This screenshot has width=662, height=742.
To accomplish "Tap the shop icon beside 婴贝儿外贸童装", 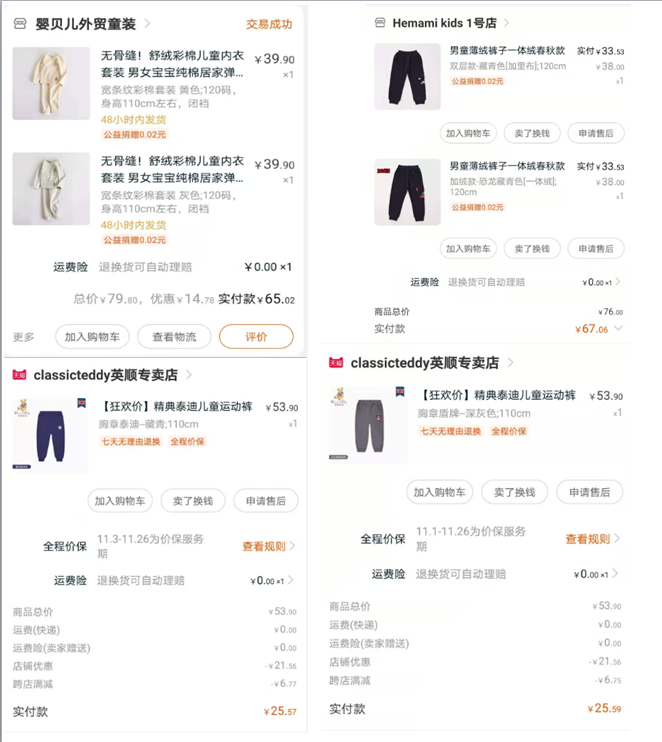I will pyautogui.click(x=20, y=24).
